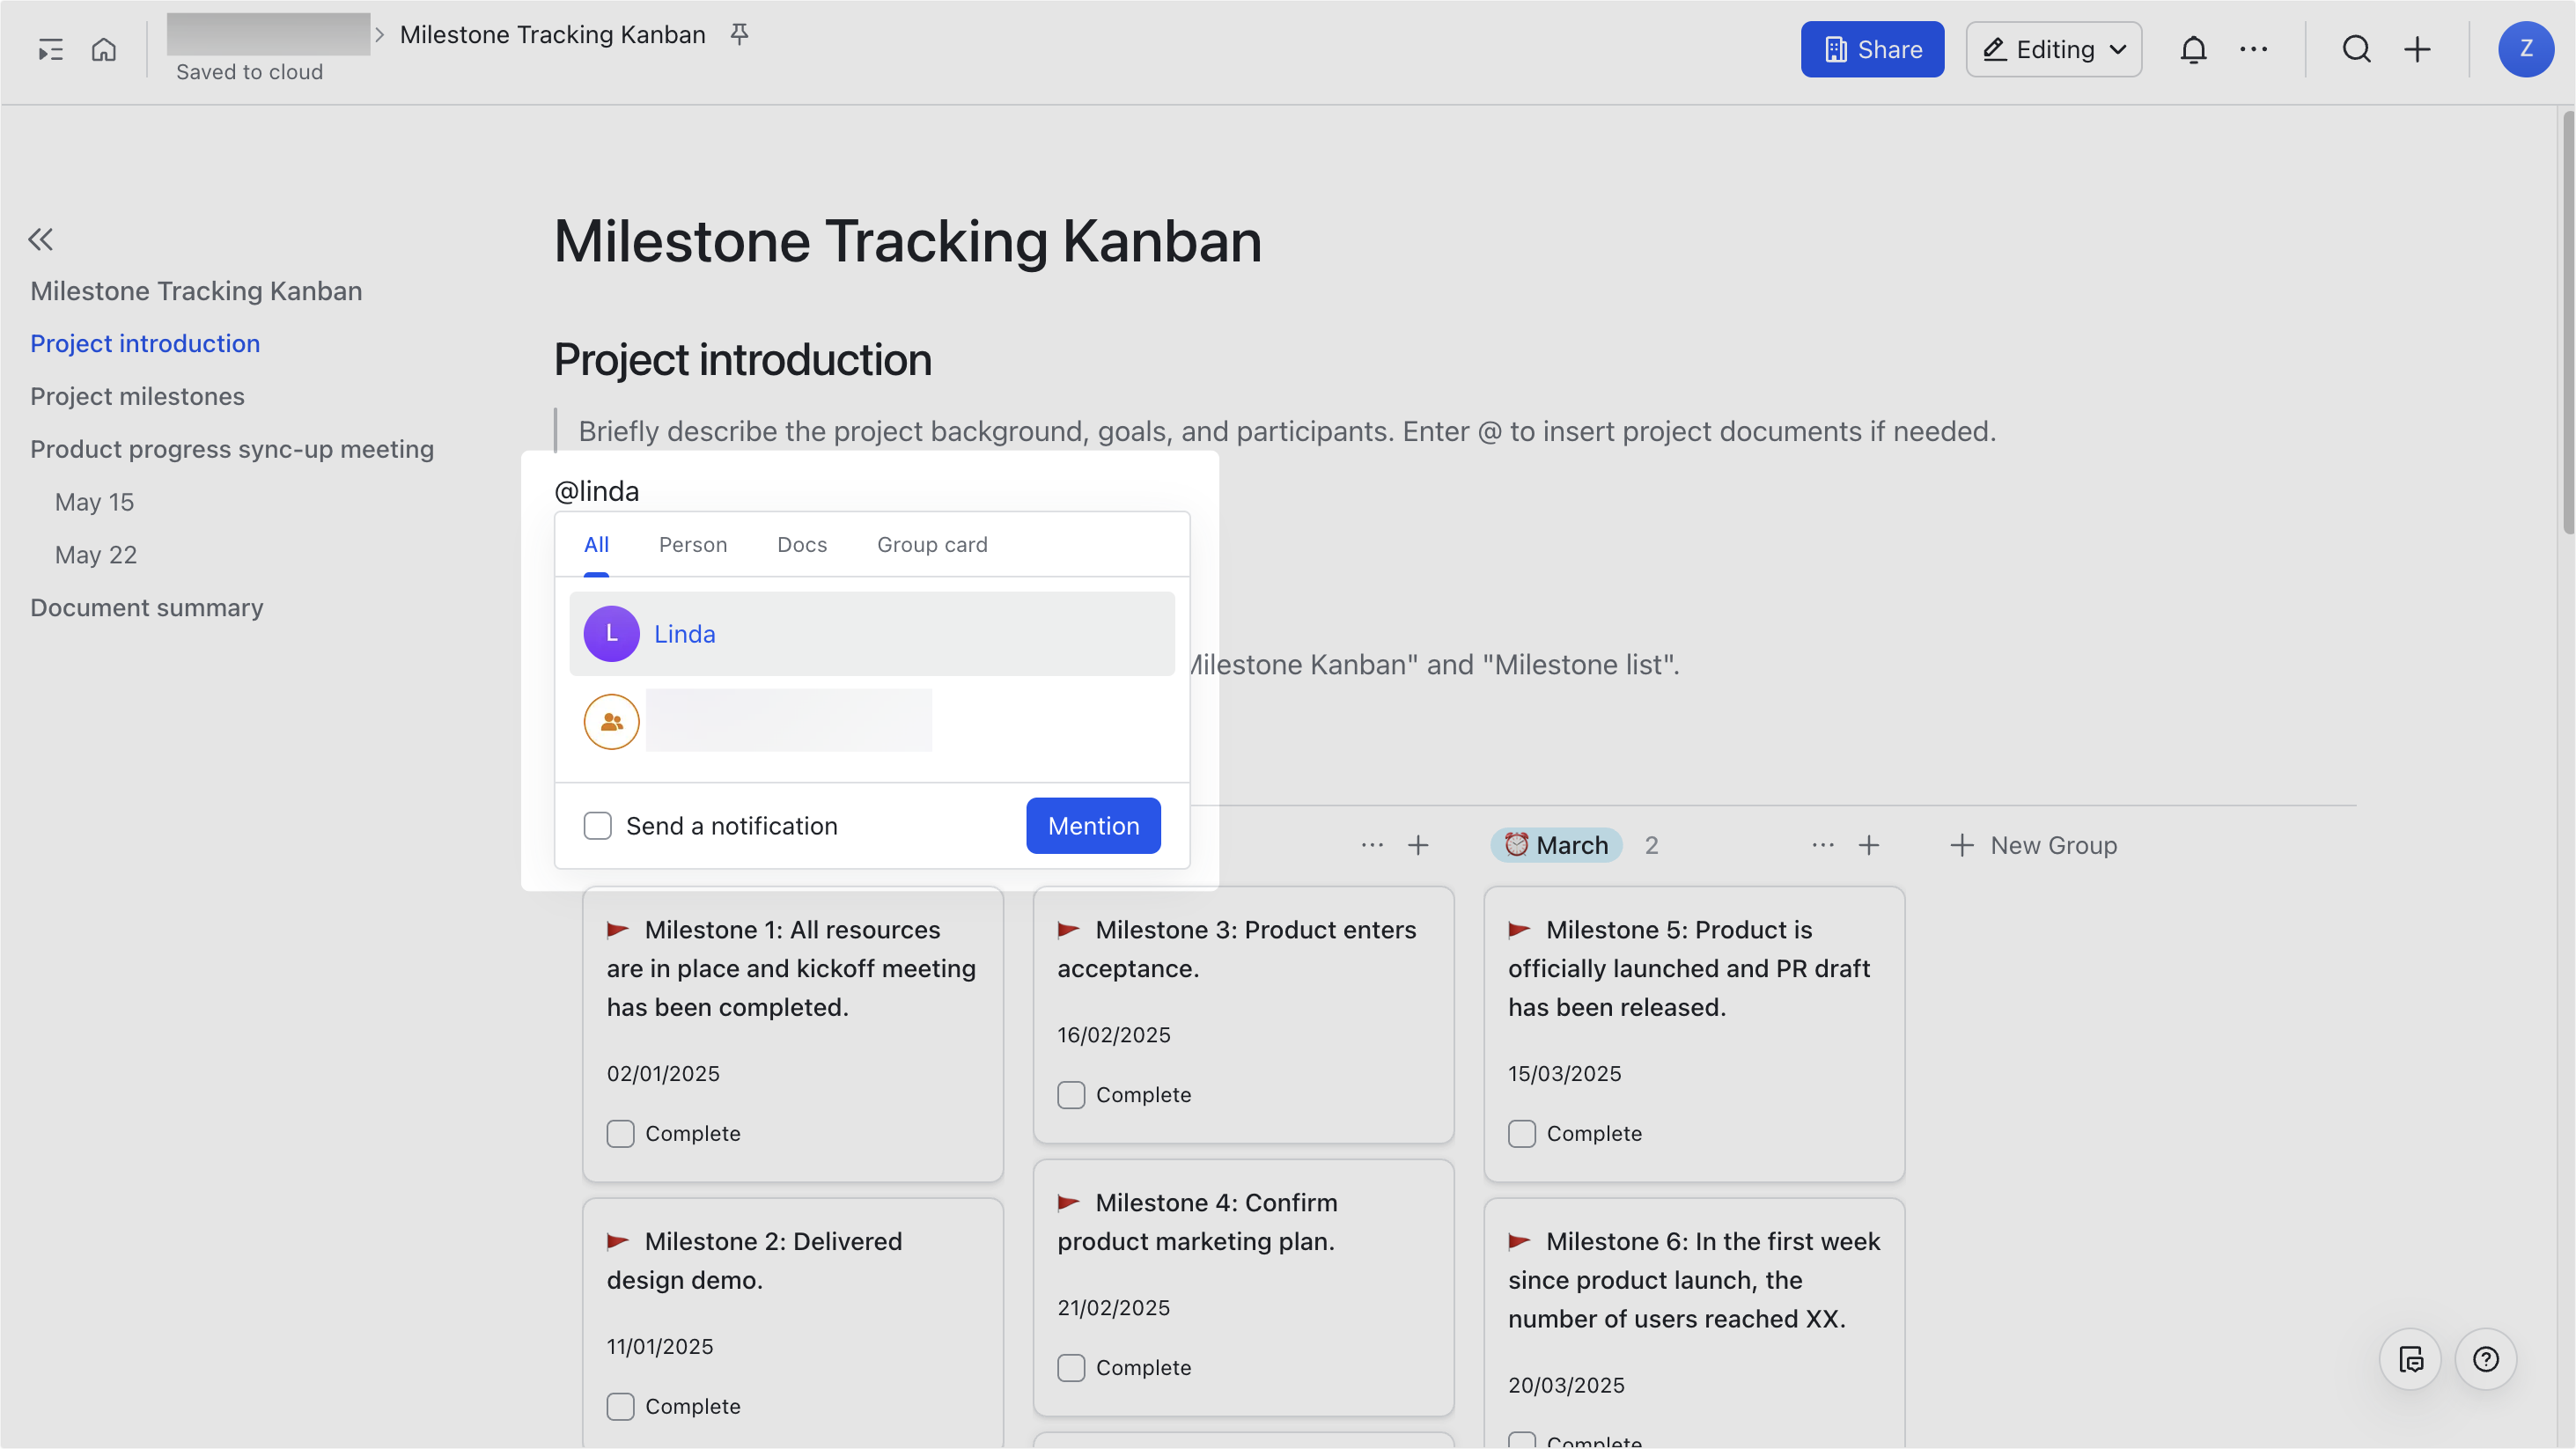Screen dimensions: 2576x1449
Task: Switch to the All tab
Action: click(596, 545)
